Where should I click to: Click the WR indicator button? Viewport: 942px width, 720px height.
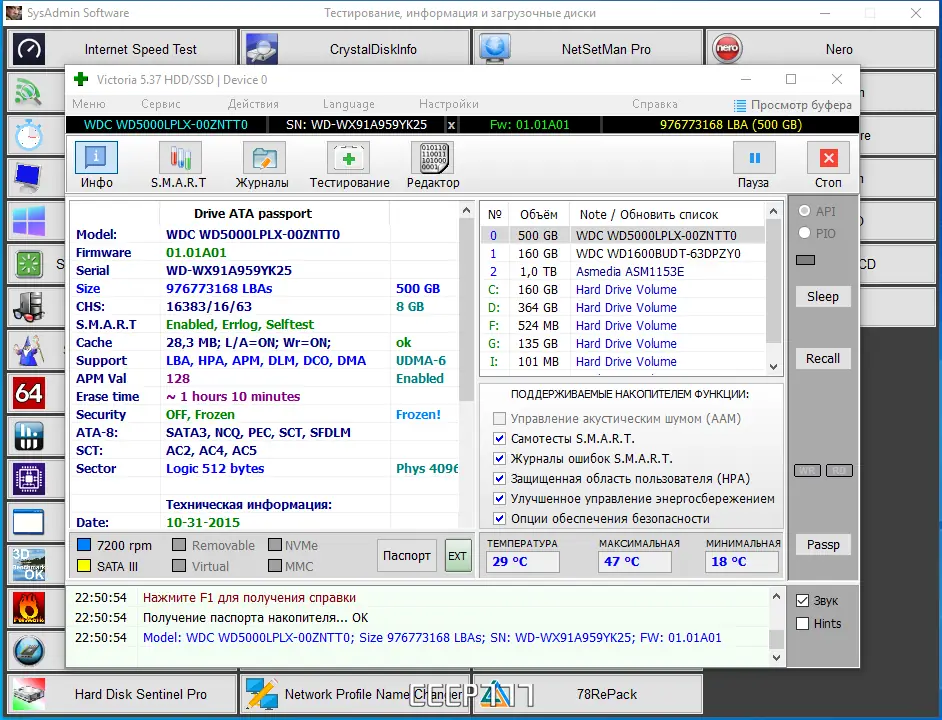[x=807, y=470]
